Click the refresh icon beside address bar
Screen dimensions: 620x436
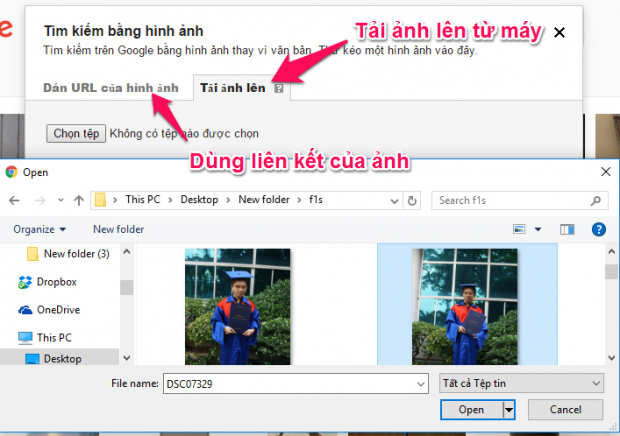coord(413,200)
